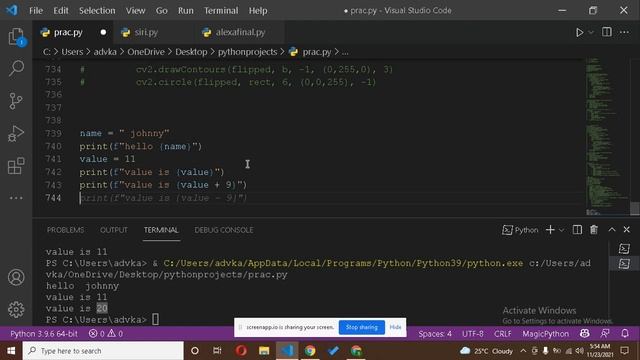640x360 pixels.
Task: Split the editor to the right
Action: 607,32
